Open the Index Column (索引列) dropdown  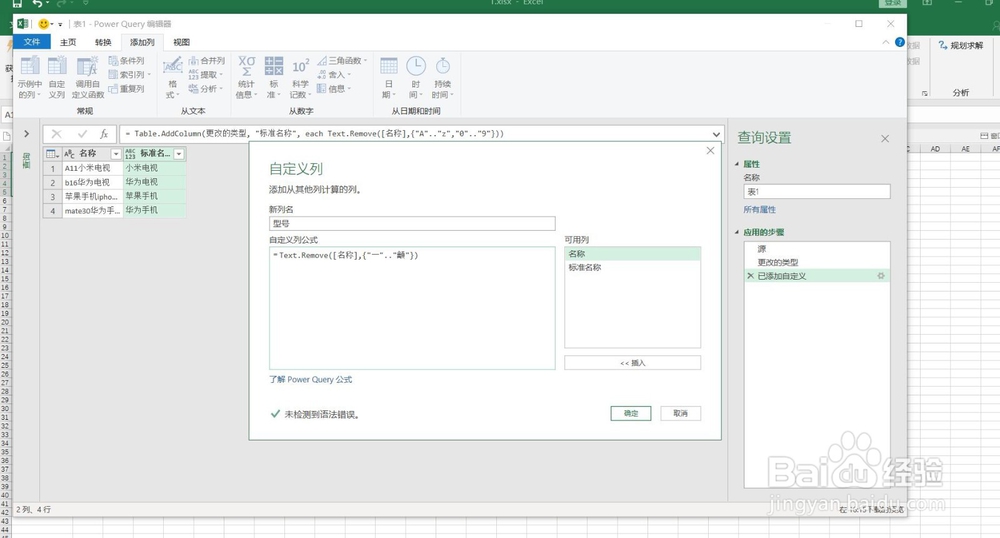pos(129,75)
